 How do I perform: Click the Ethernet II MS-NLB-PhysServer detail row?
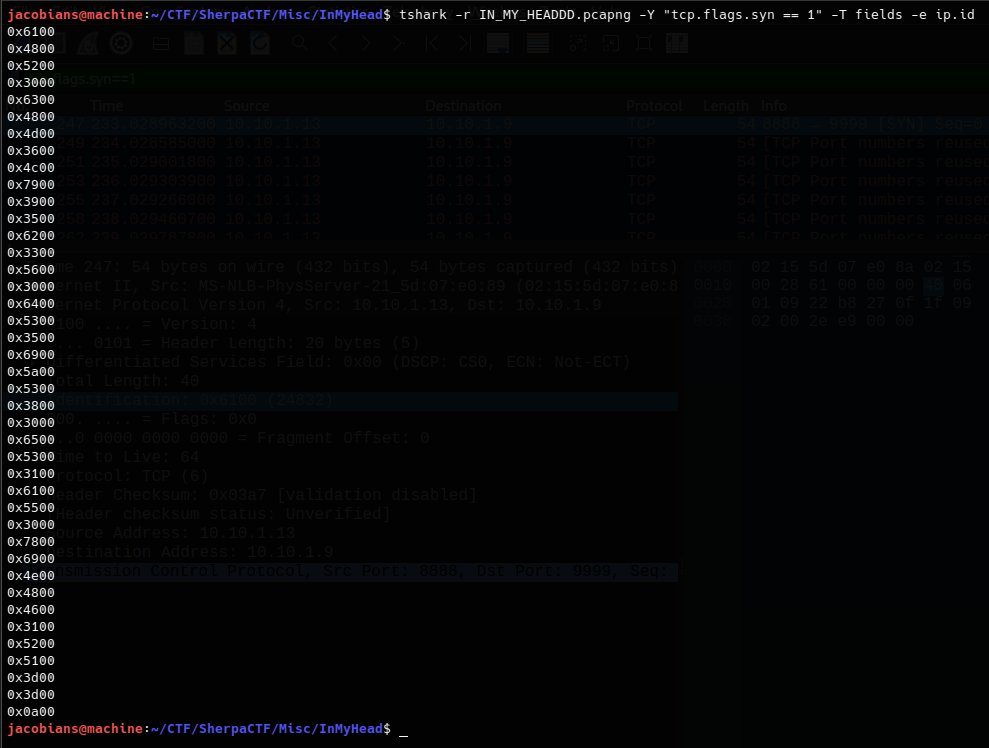365,286
